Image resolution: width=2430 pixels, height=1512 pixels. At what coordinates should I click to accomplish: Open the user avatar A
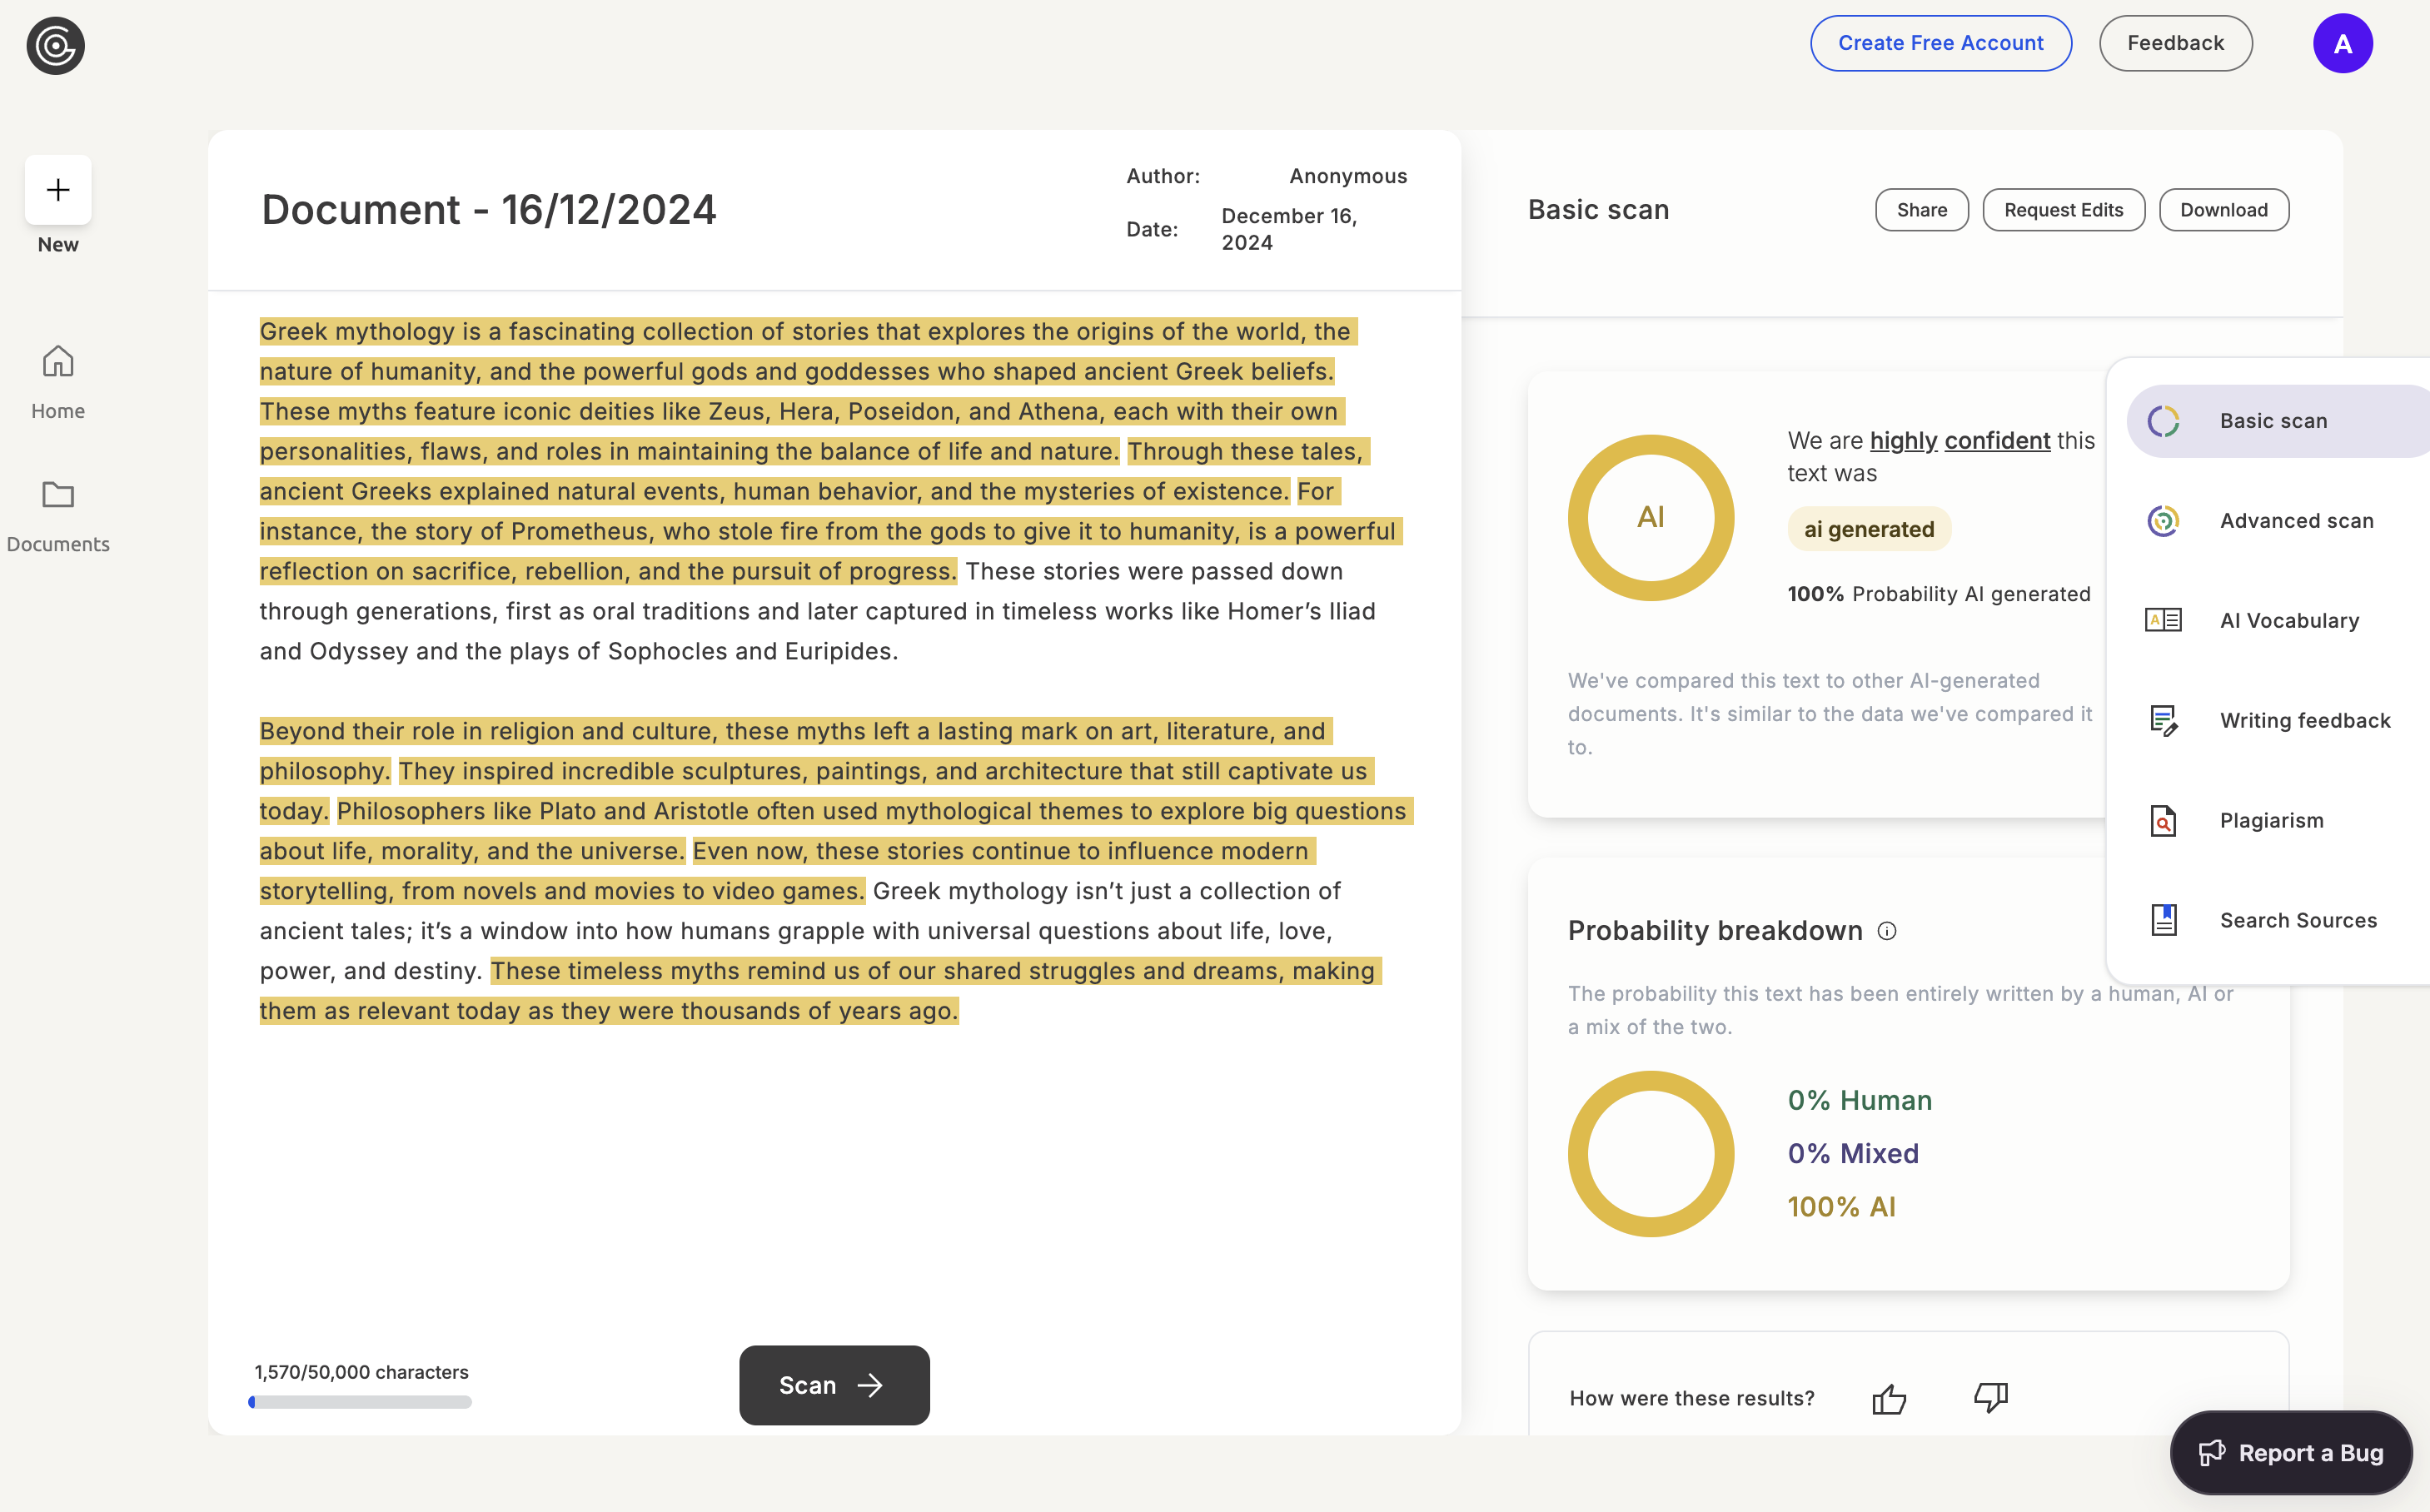2342,44
